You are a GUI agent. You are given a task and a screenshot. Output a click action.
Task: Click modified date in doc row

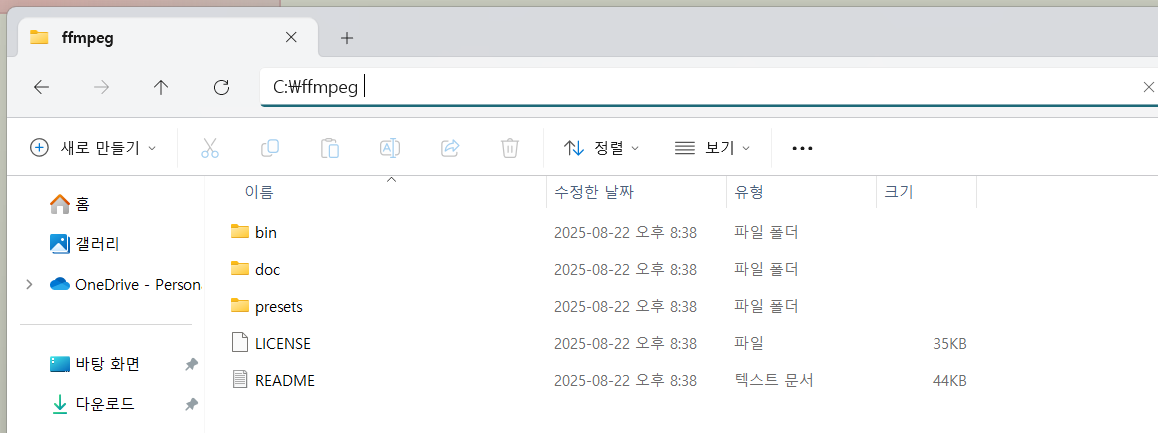[626, 269]
